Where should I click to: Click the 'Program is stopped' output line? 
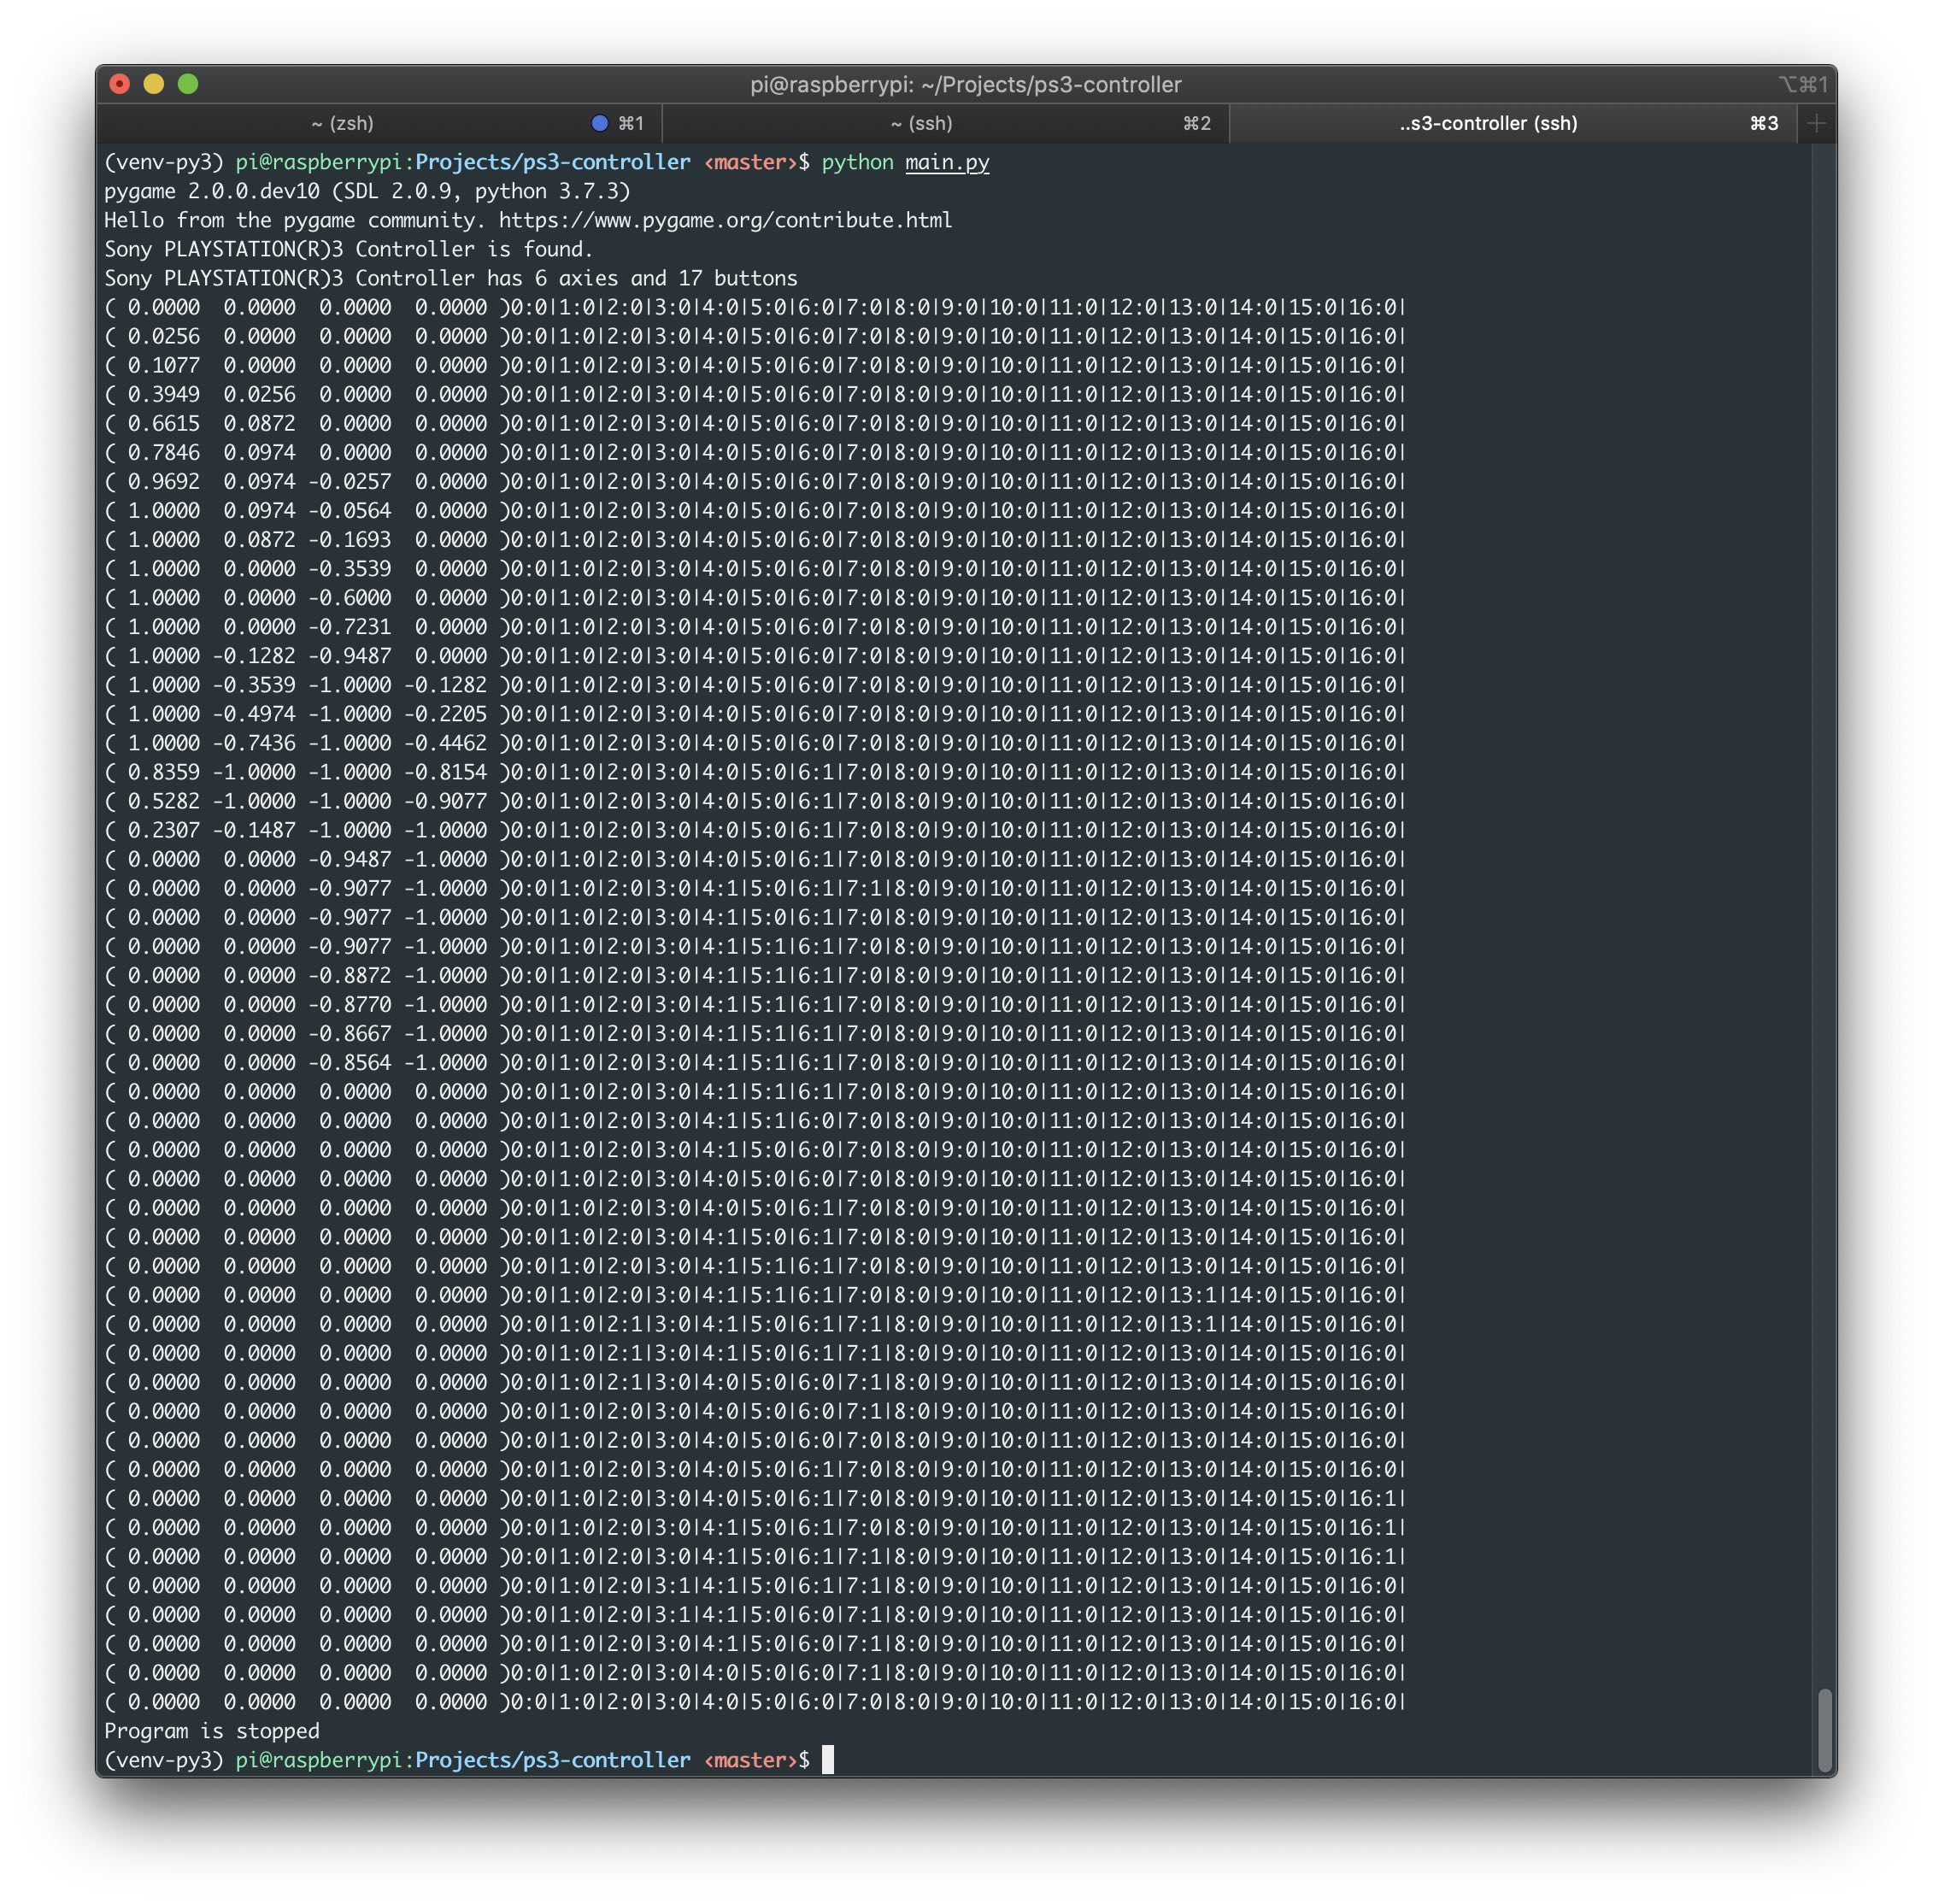click(x=212, y=1730)
